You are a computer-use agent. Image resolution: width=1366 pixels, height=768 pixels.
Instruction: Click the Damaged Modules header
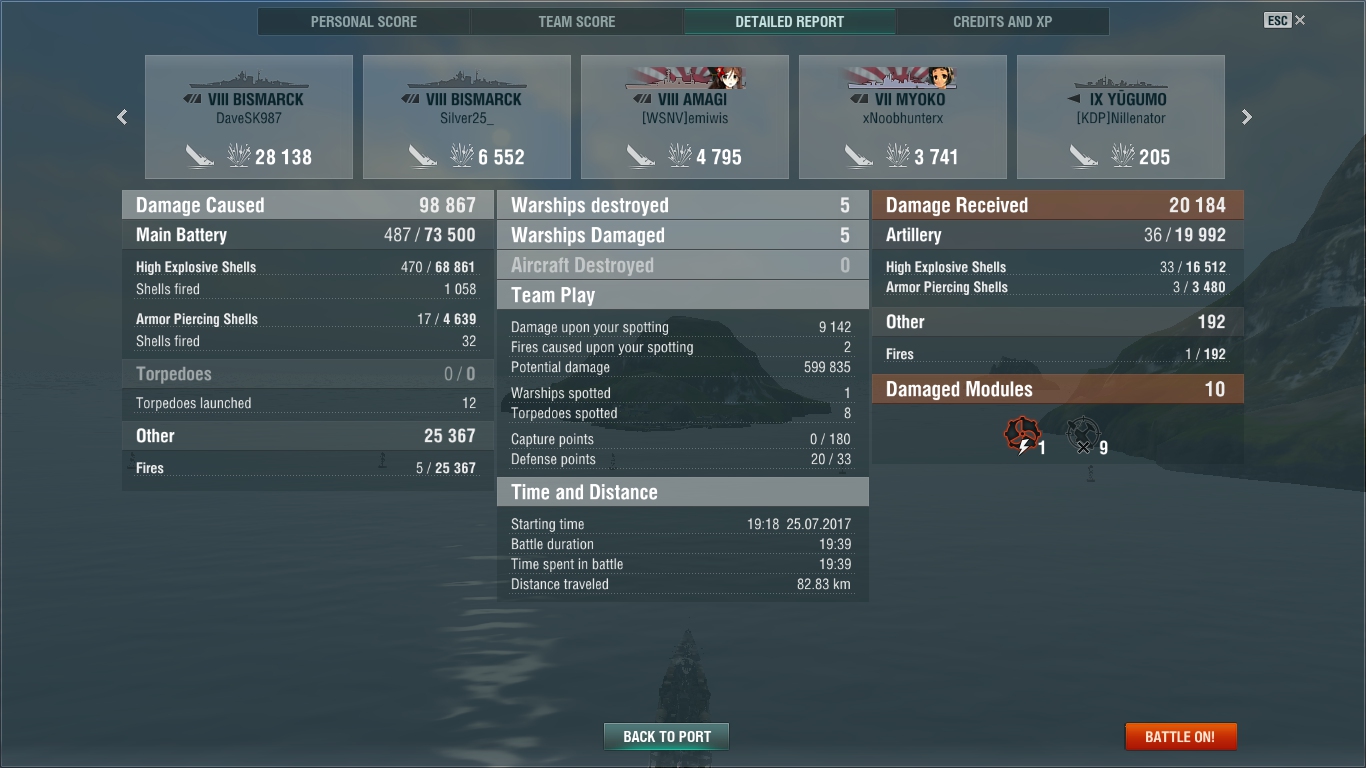[1058, 389]
